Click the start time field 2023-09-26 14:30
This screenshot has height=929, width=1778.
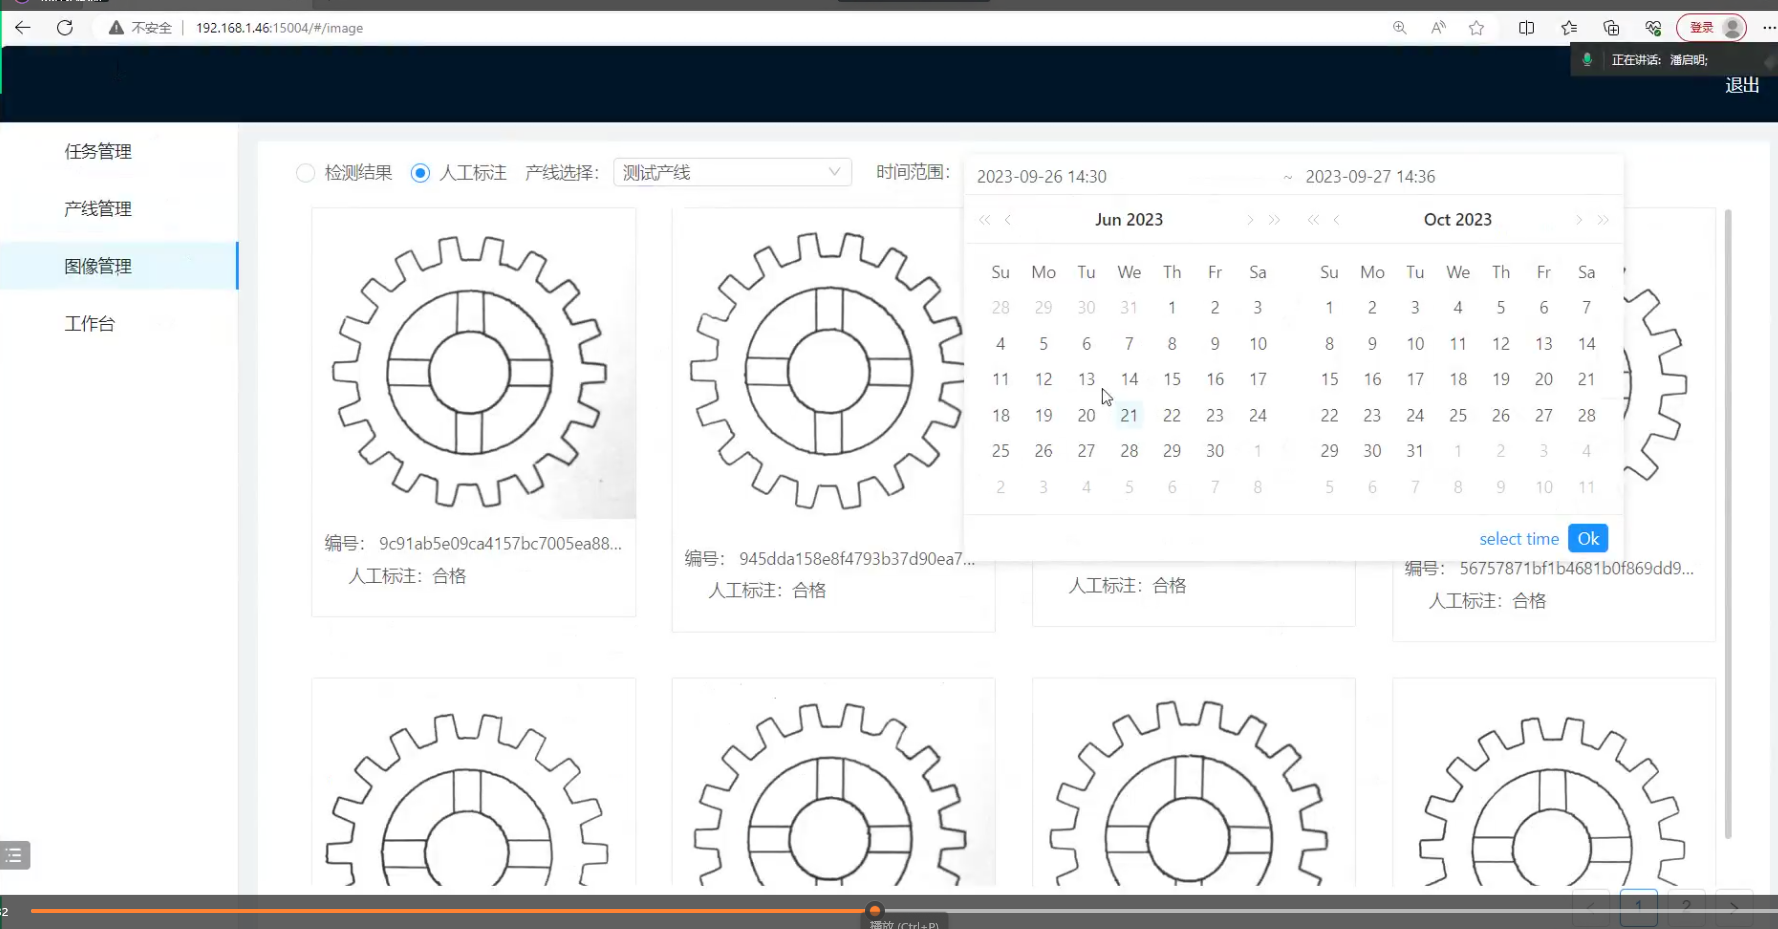point(1042,177)
